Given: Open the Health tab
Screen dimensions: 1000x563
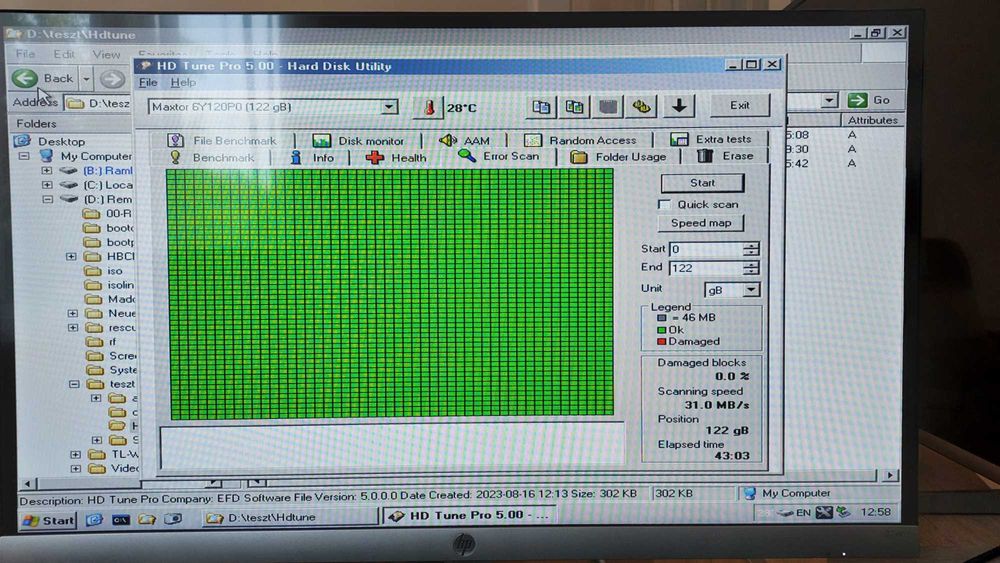Looking at the screenshot, I should coord(396,157).
